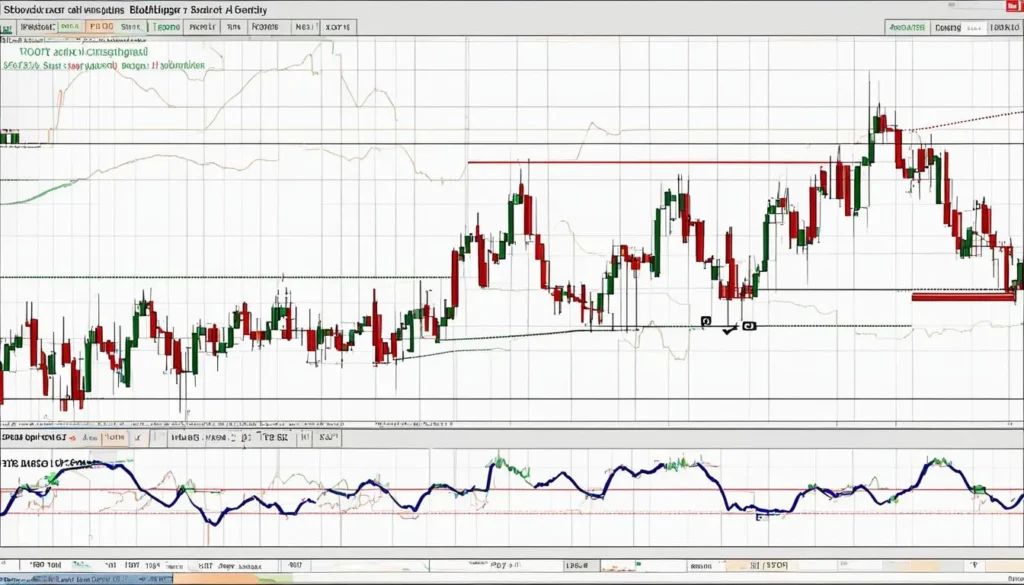Select the orange FBOD toolbar item
The height and width of the screenshot is (585, 1024).
click(100, 28)
